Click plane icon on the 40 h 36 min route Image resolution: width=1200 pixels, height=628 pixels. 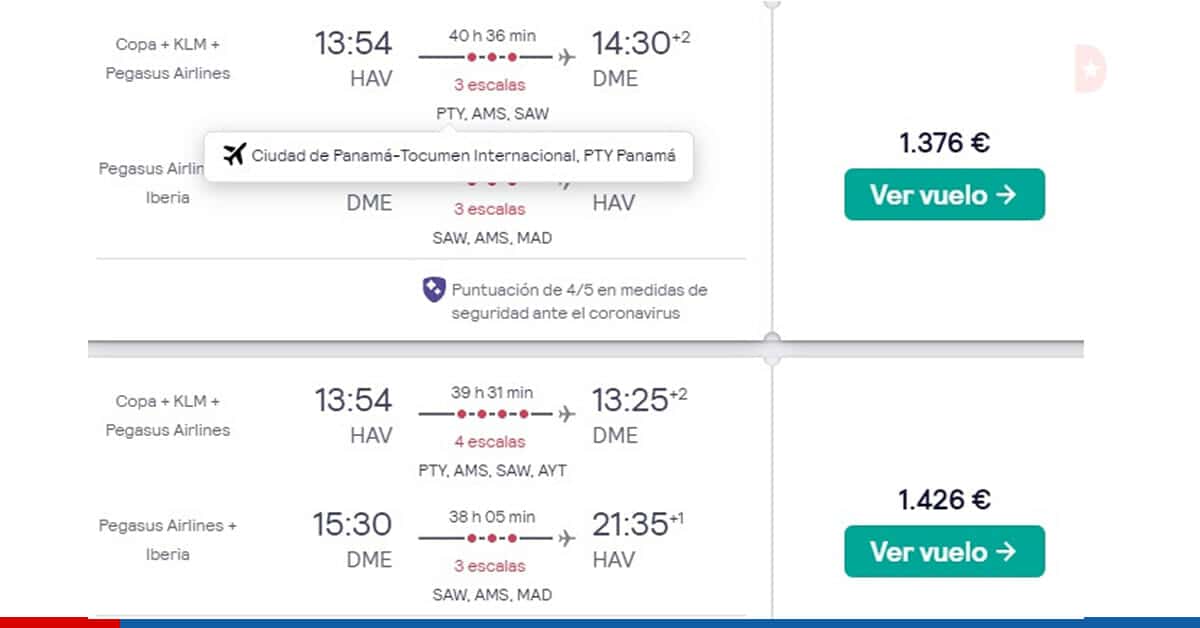tap(567, 57)
